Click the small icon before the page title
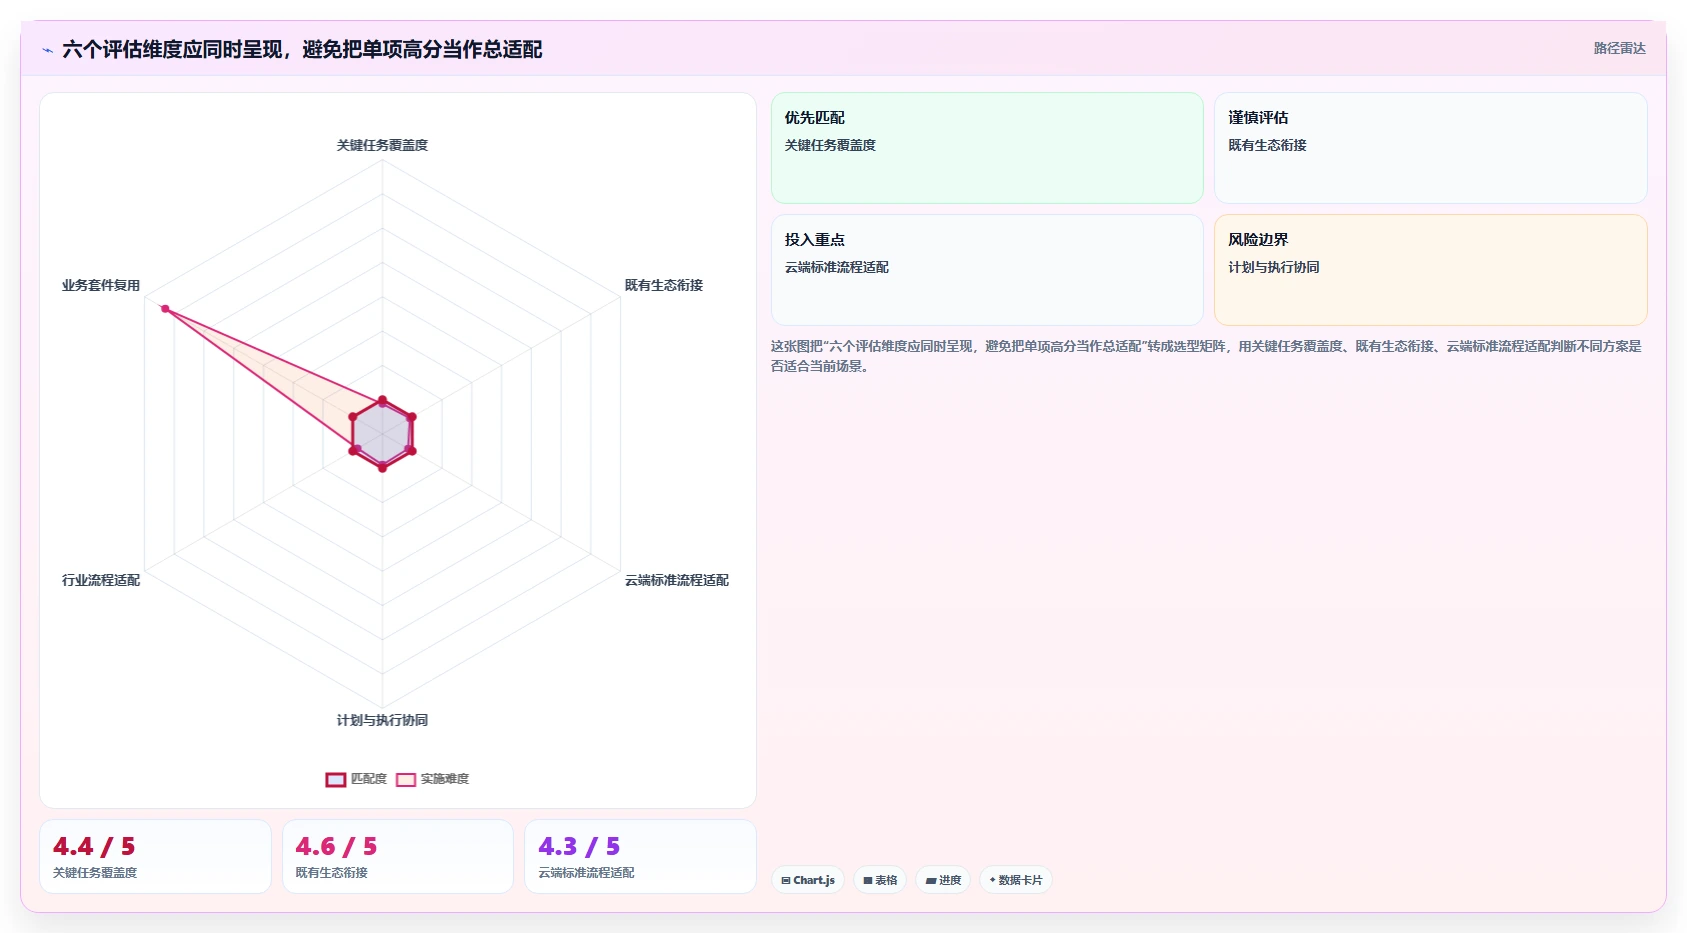Screen dimensions: 1687x933 pyautogui.click(x=47, y=50)
